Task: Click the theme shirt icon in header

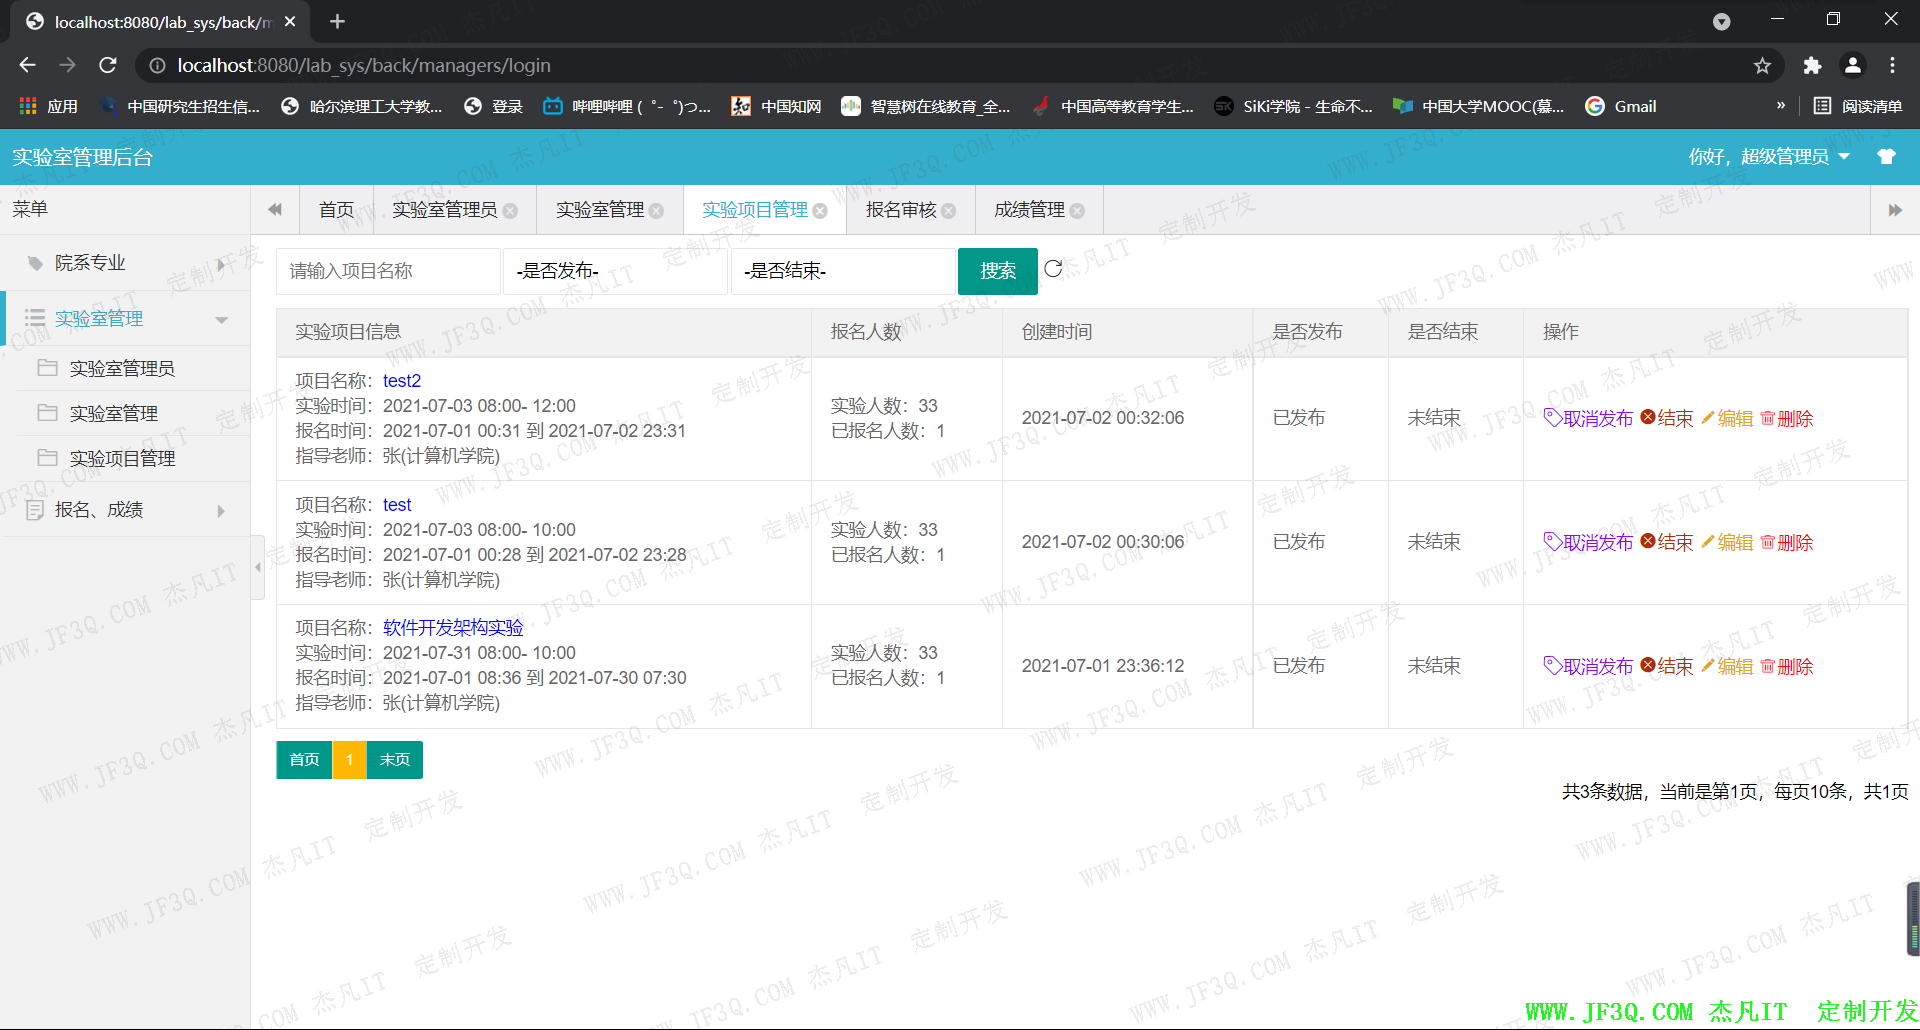Action: pos(1886,157)
